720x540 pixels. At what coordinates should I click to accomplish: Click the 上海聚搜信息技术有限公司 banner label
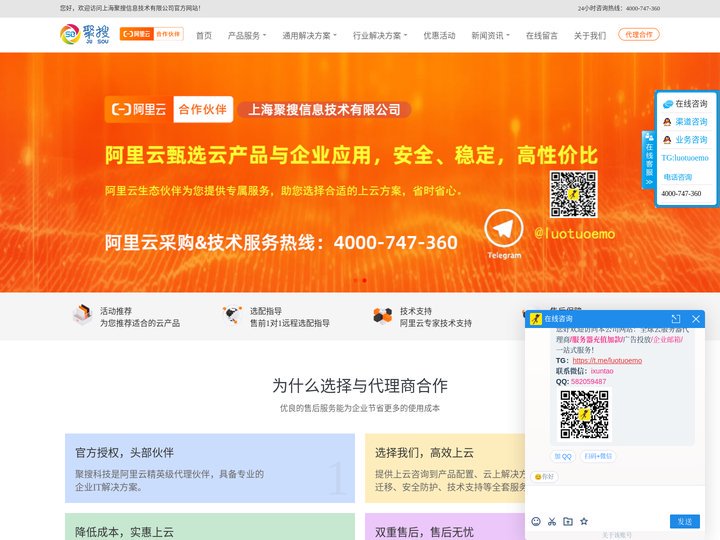[324, 110]
